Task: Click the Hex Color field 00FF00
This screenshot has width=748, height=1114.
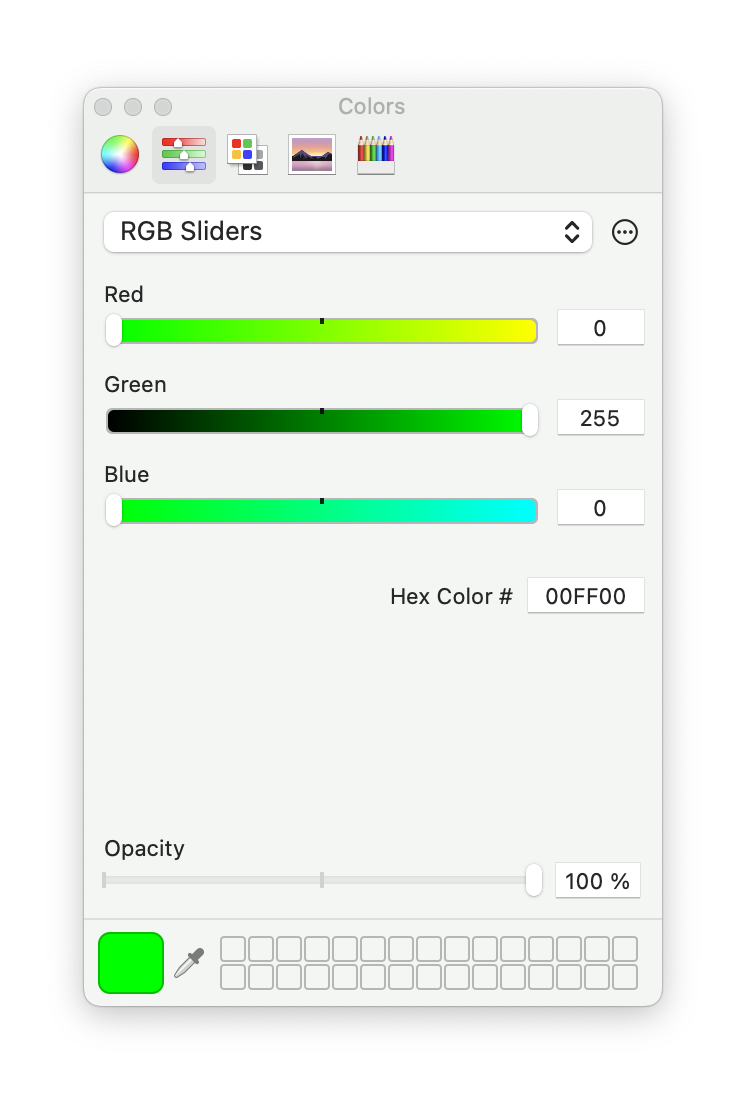Action: pos(586,596)
